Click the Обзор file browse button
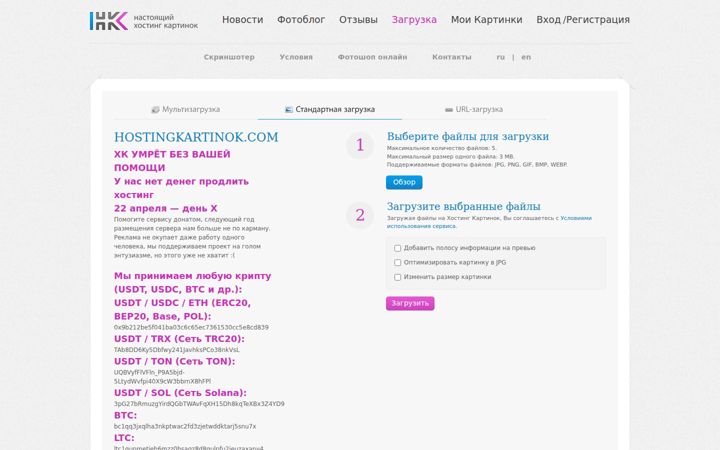This screenshot has height=450, width=720. (x=404, y=182)
